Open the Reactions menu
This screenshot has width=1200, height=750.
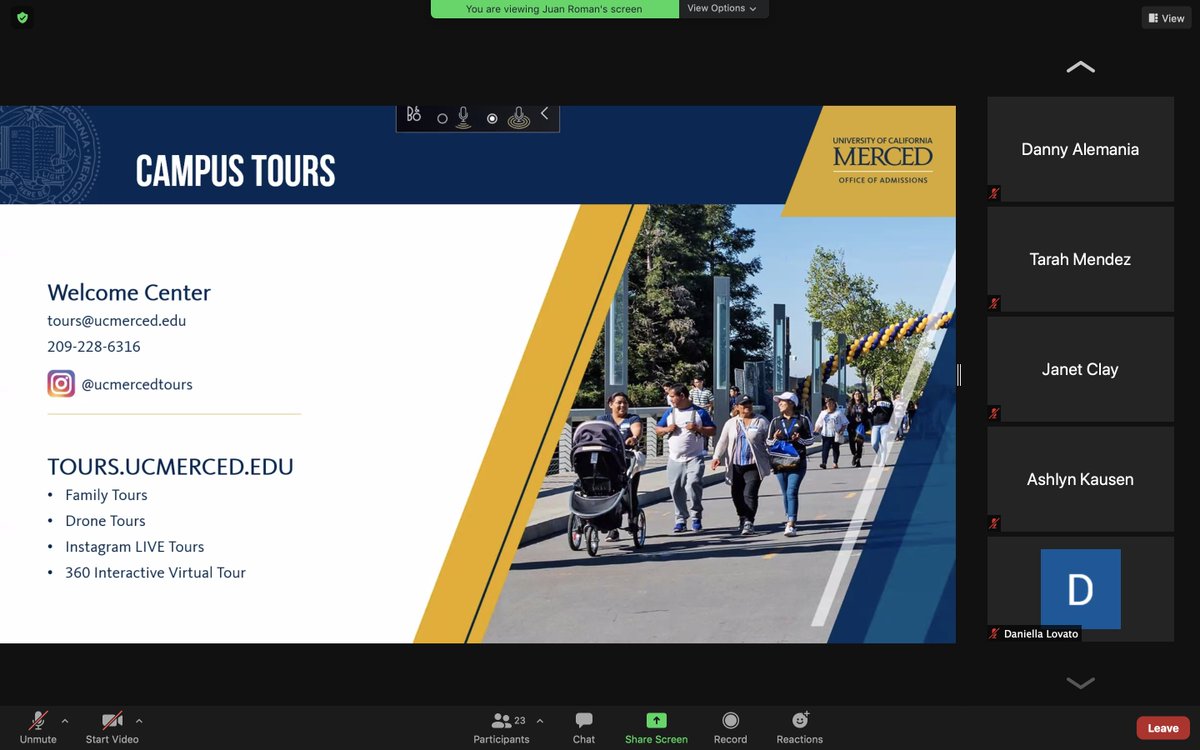pos(800,727)
